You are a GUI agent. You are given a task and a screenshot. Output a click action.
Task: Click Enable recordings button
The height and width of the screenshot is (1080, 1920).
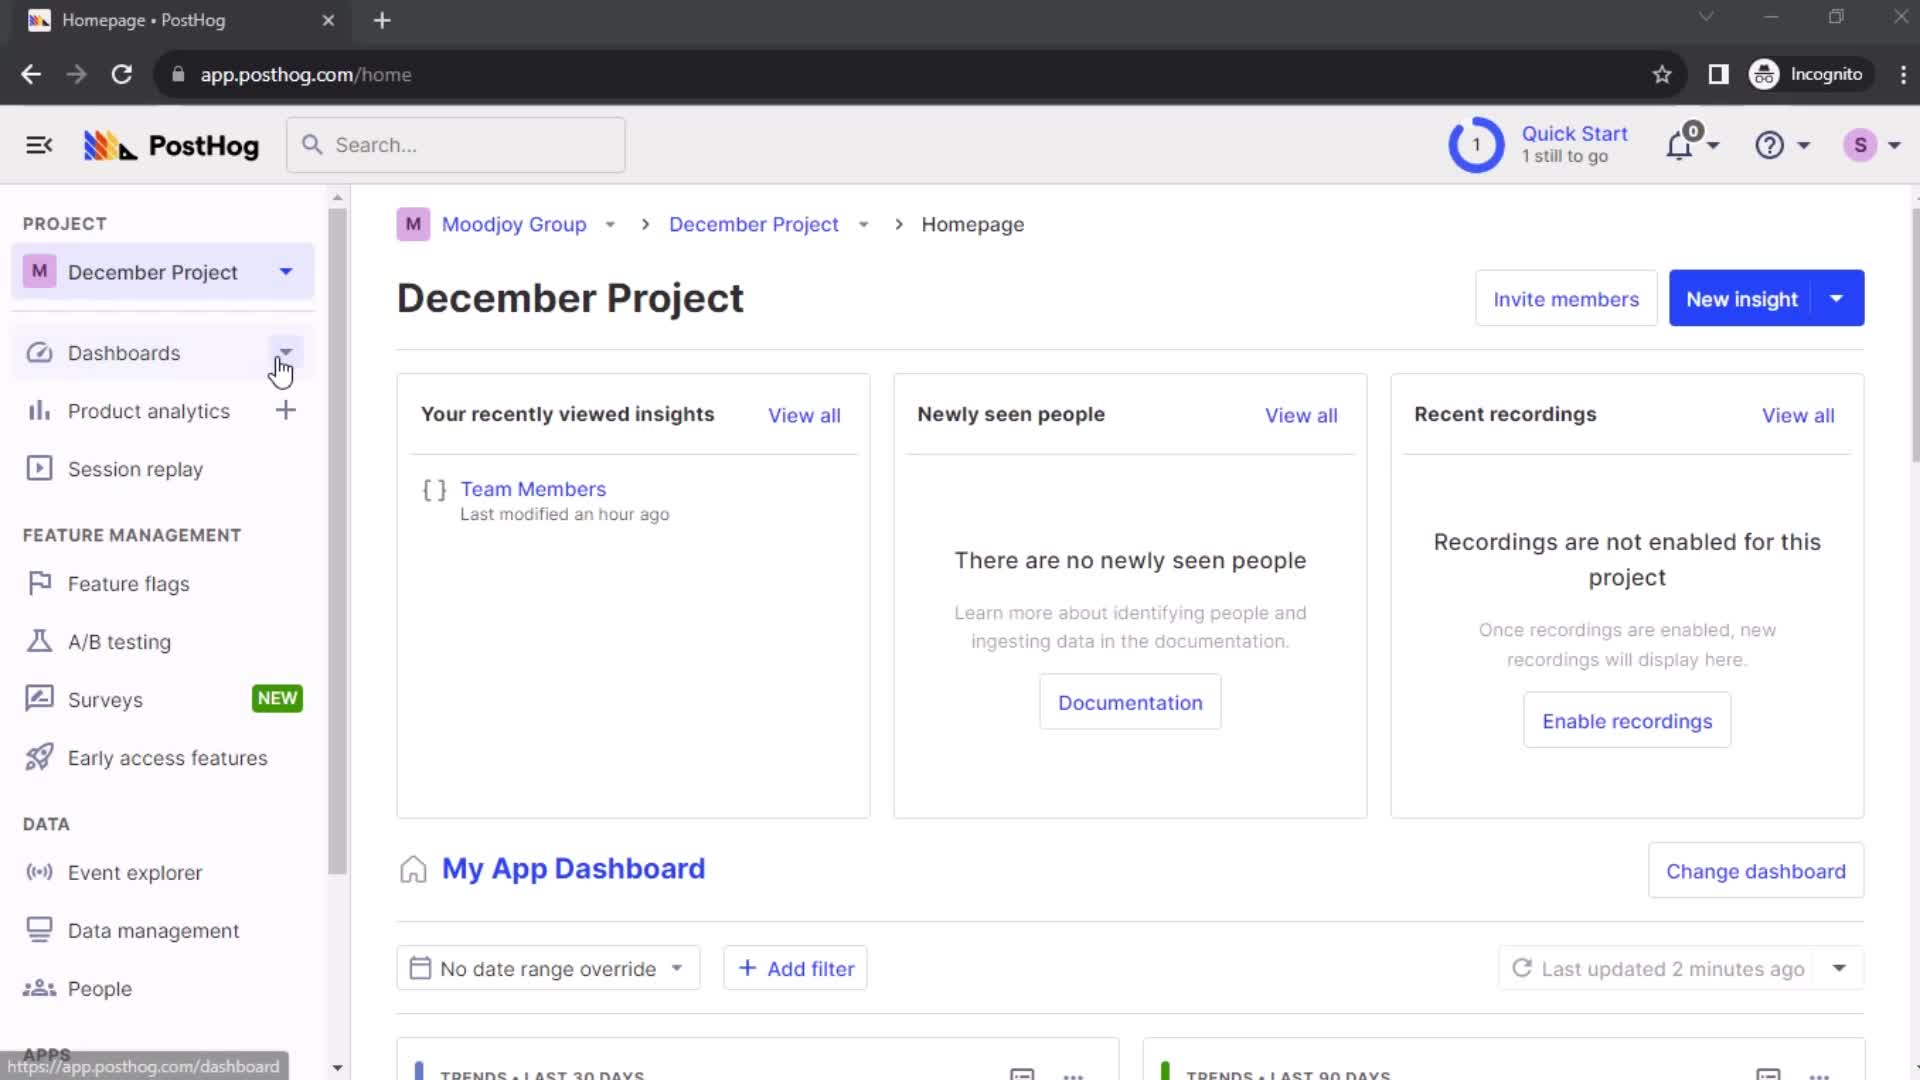click(x=1627, y=720)
